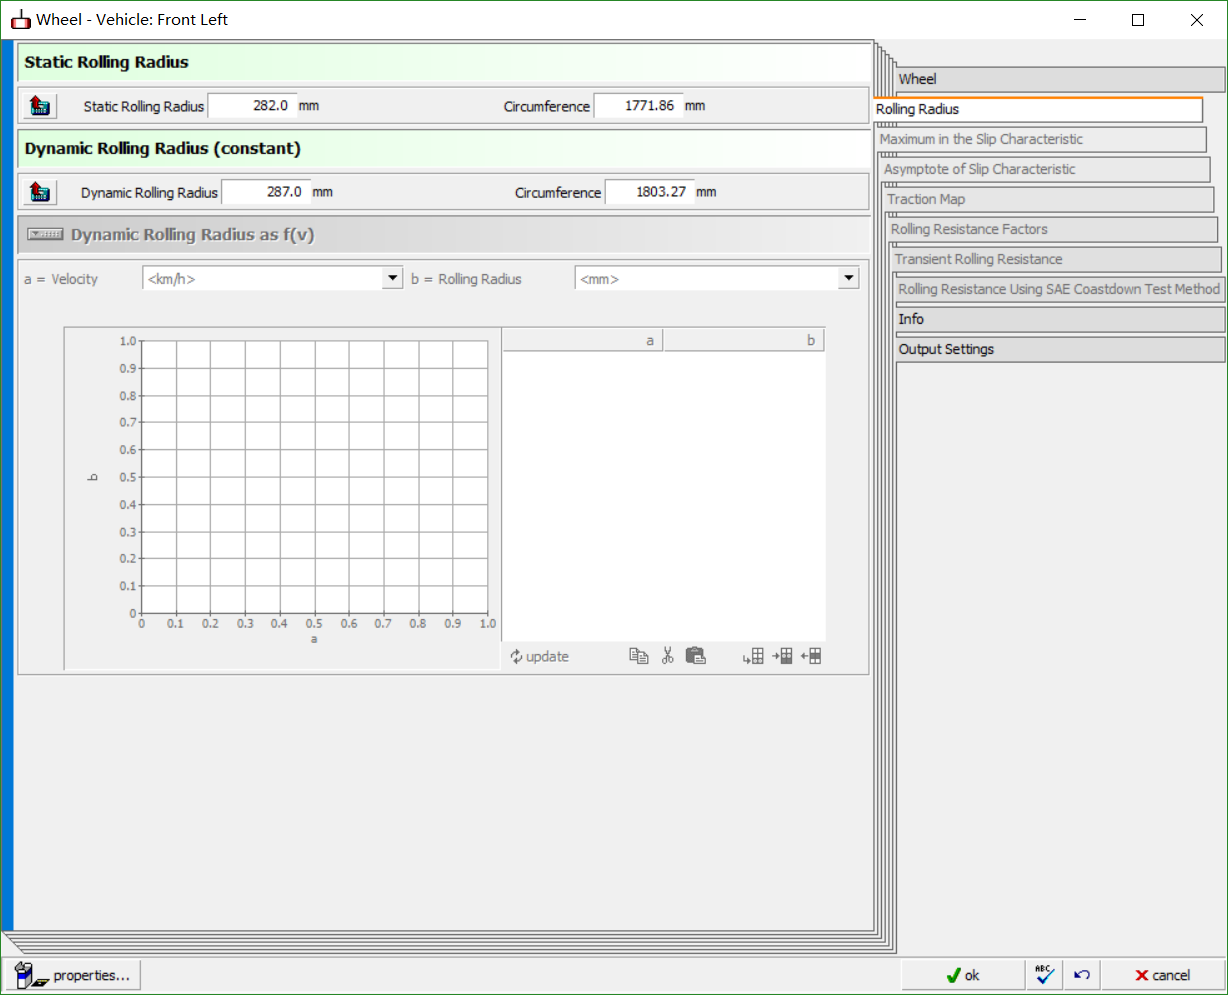The image size is (1228, 995).
Task: Click the icon beside Static Rolling Radius field
Action: click(39, 106)
